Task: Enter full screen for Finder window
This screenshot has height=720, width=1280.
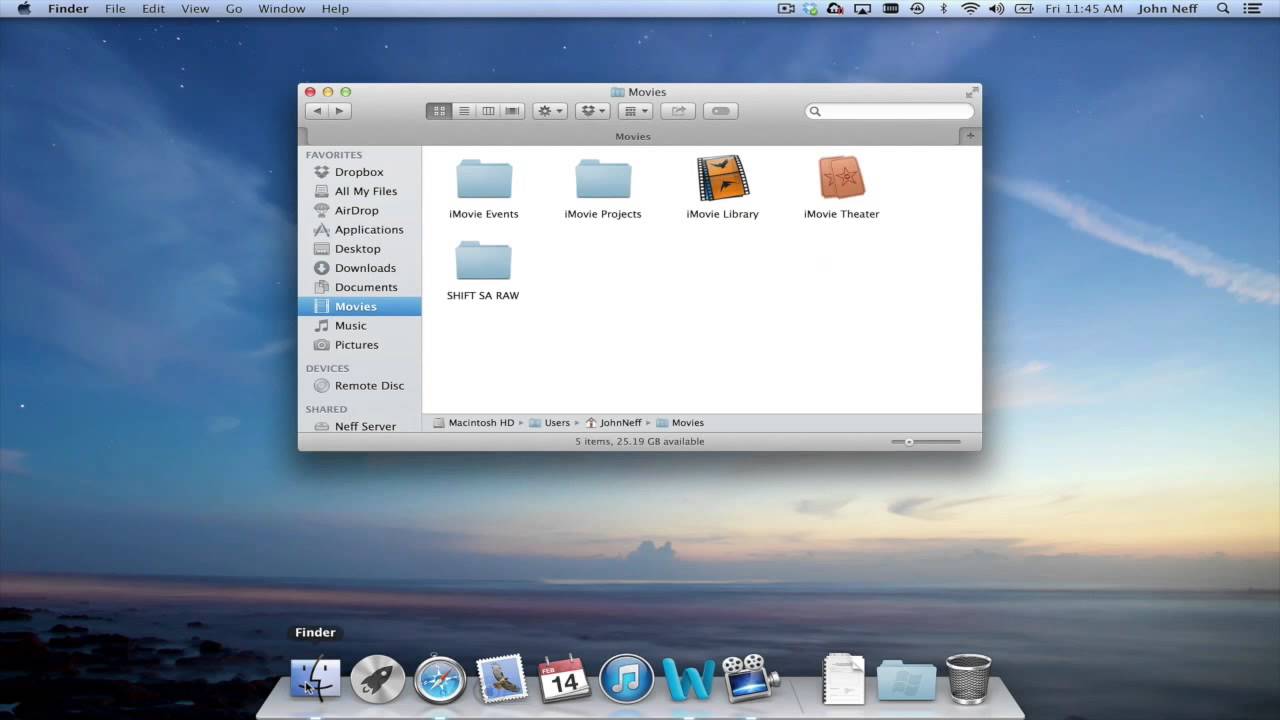Action: (x=971, y=92)
